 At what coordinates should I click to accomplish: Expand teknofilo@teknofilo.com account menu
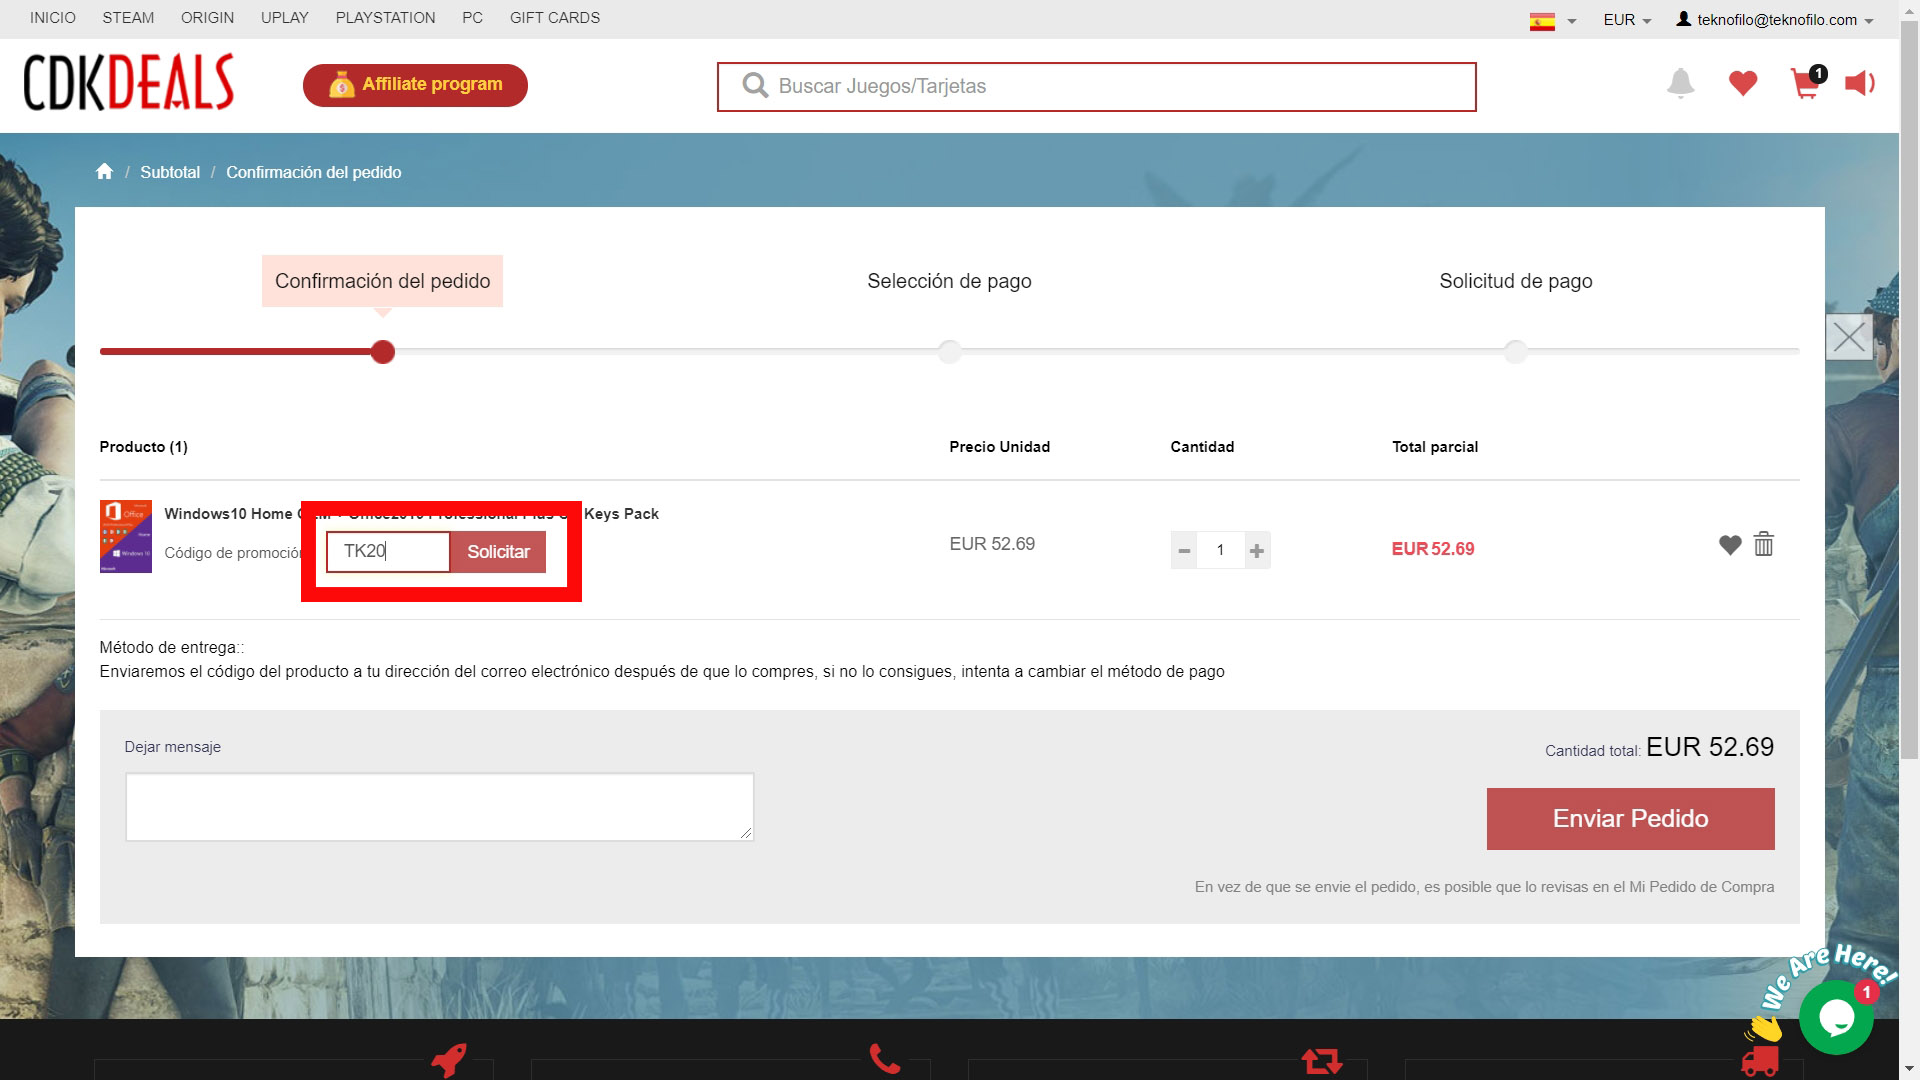click(x=1775, y=20)
